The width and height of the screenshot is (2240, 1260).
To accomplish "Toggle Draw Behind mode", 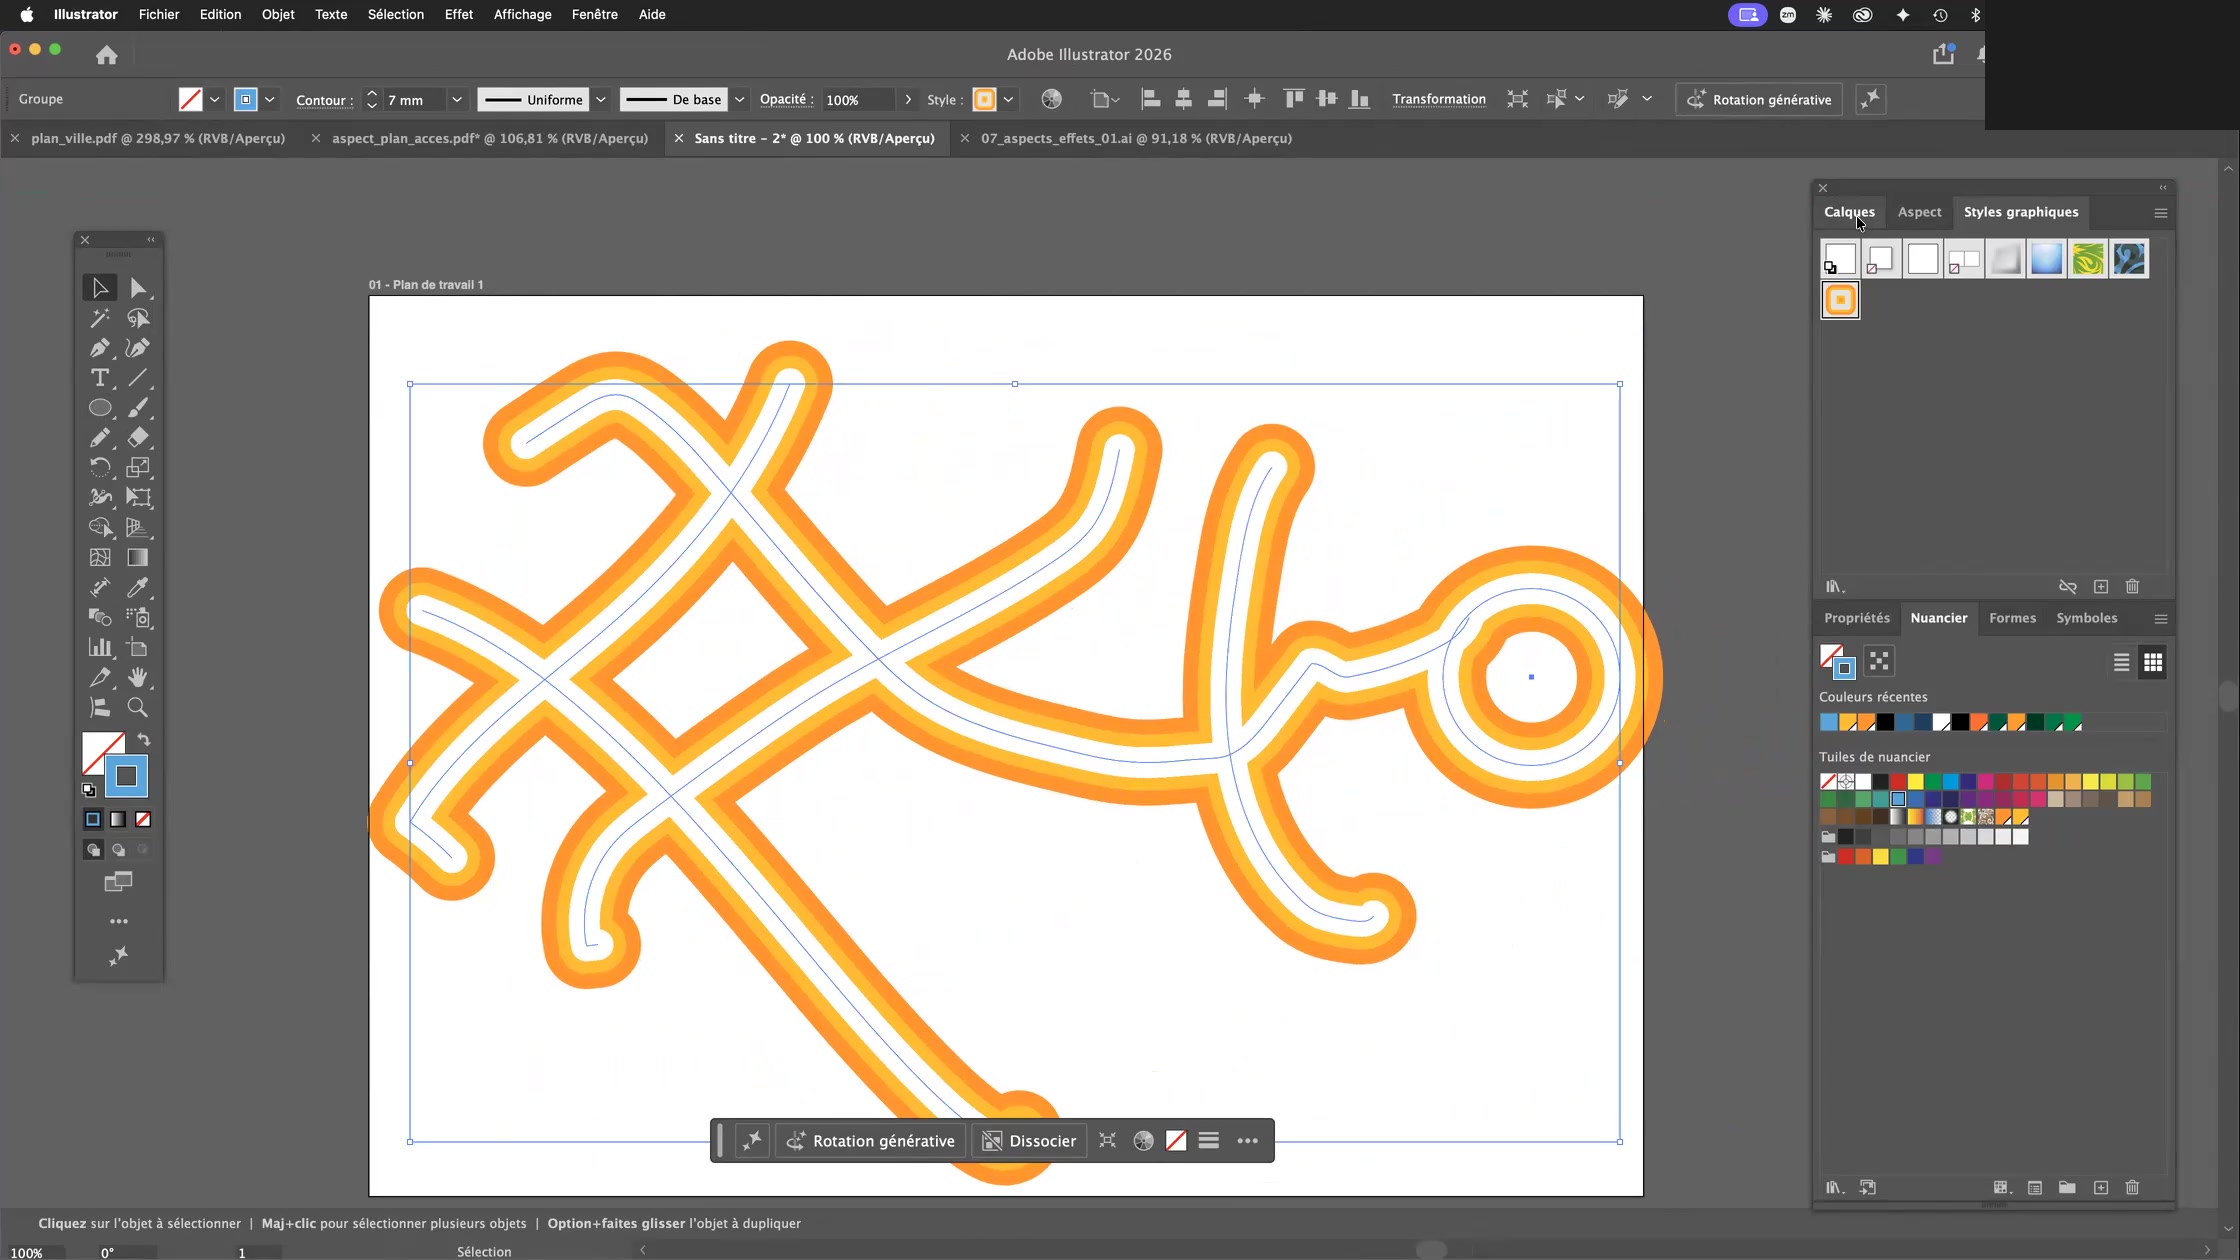I will click(118, 850).
